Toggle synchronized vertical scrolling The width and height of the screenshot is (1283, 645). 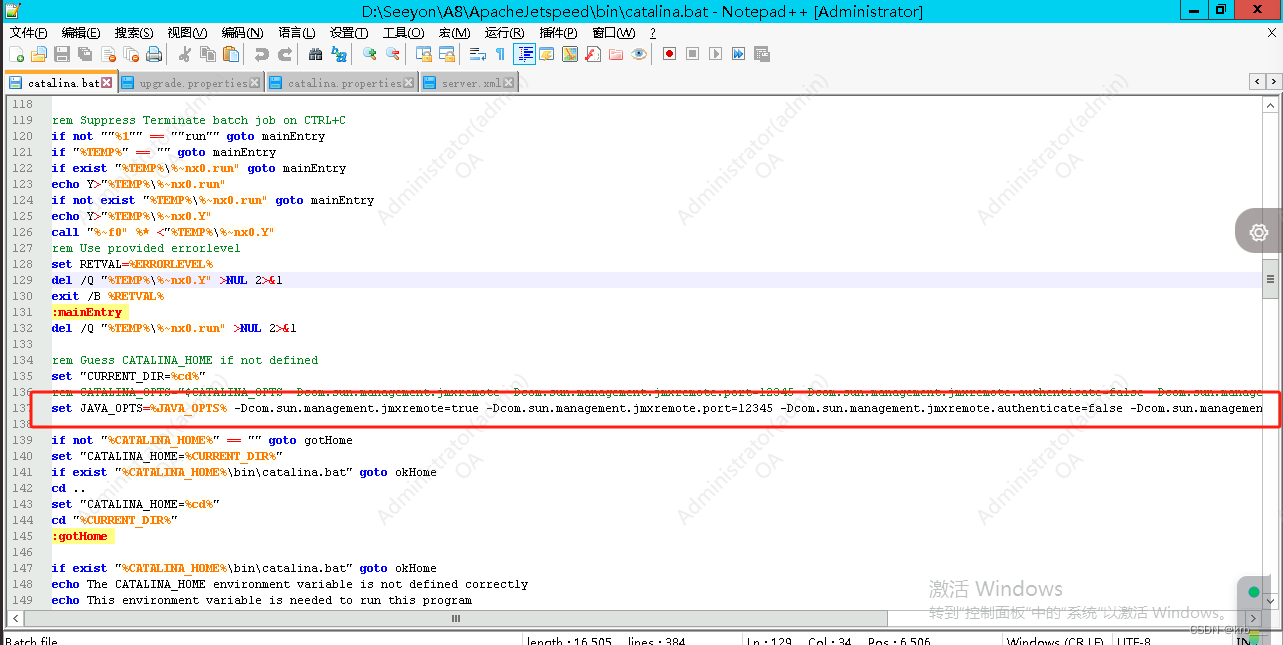[423, 54]
